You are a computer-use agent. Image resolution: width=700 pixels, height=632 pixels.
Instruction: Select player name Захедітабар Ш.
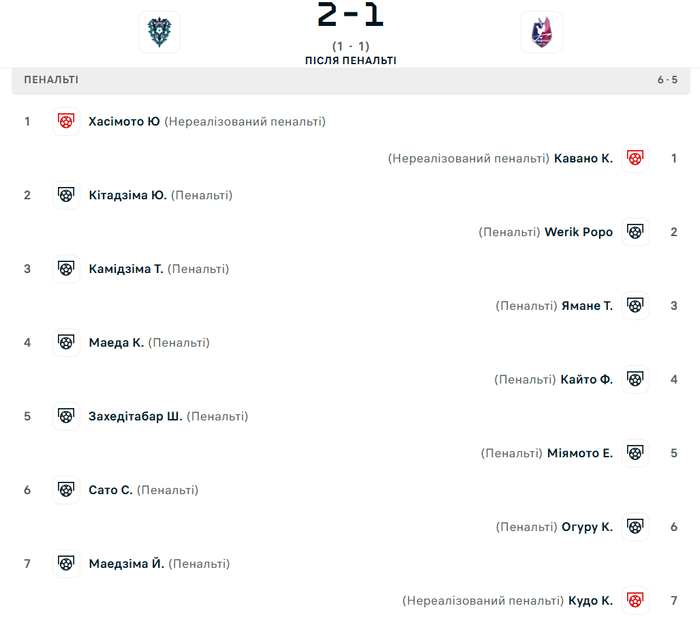point(135,416)
